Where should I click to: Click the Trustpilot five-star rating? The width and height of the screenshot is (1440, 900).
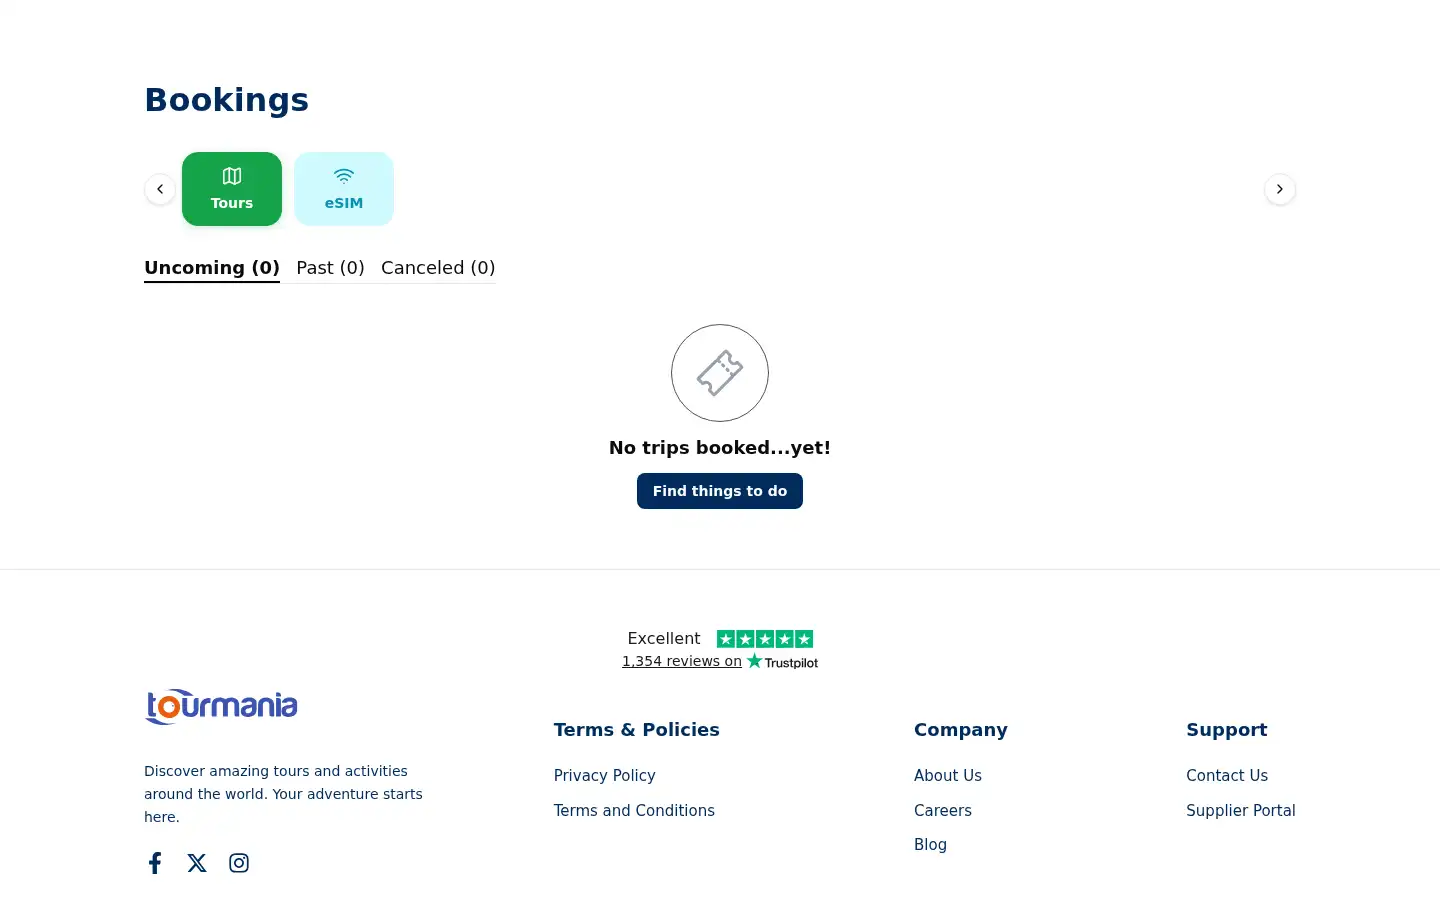[x=765, y=639]
